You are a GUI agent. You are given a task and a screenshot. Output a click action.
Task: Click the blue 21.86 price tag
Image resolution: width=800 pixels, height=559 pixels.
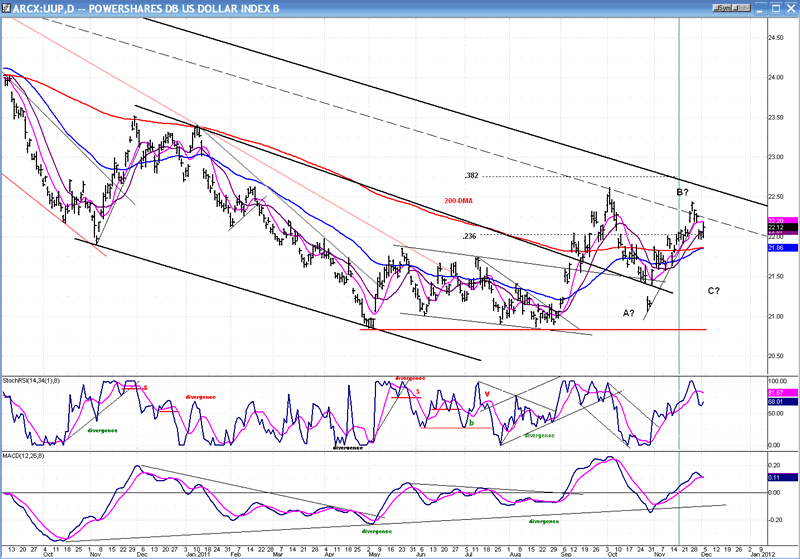774,247
